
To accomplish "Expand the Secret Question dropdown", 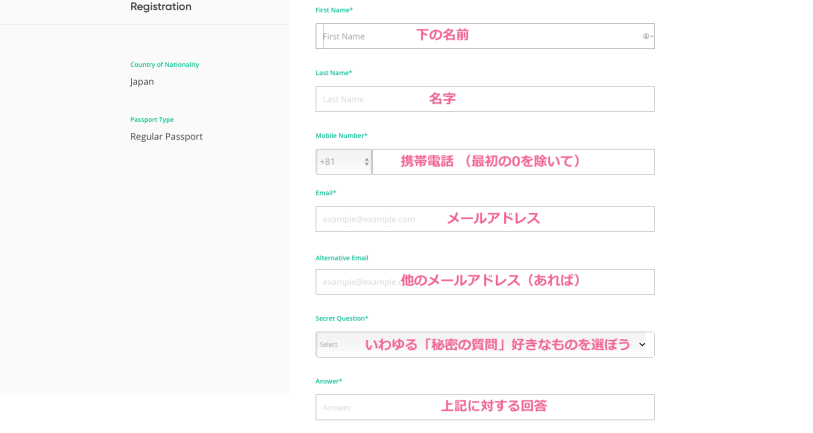I will (485, 345).
